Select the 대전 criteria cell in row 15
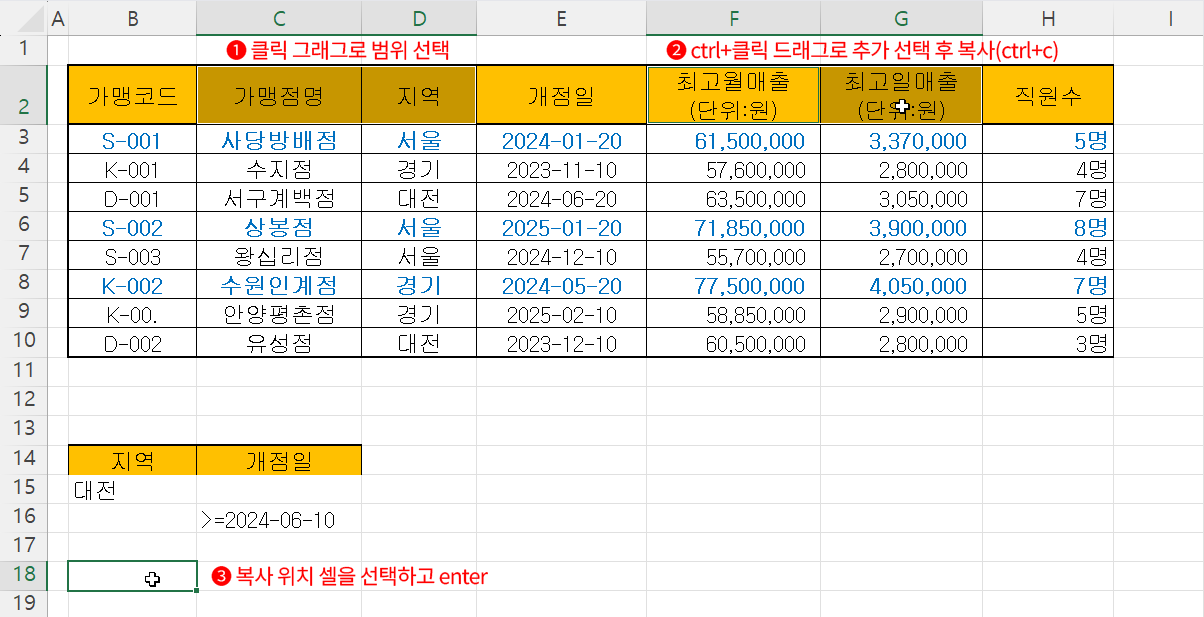The image size is (1204, 617). (133, 490)
